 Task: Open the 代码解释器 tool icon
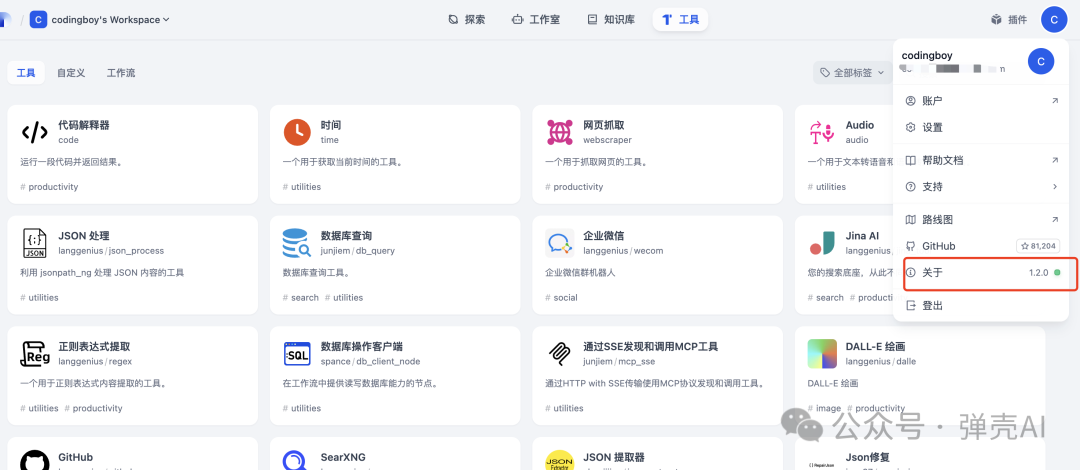coord(34,132)
